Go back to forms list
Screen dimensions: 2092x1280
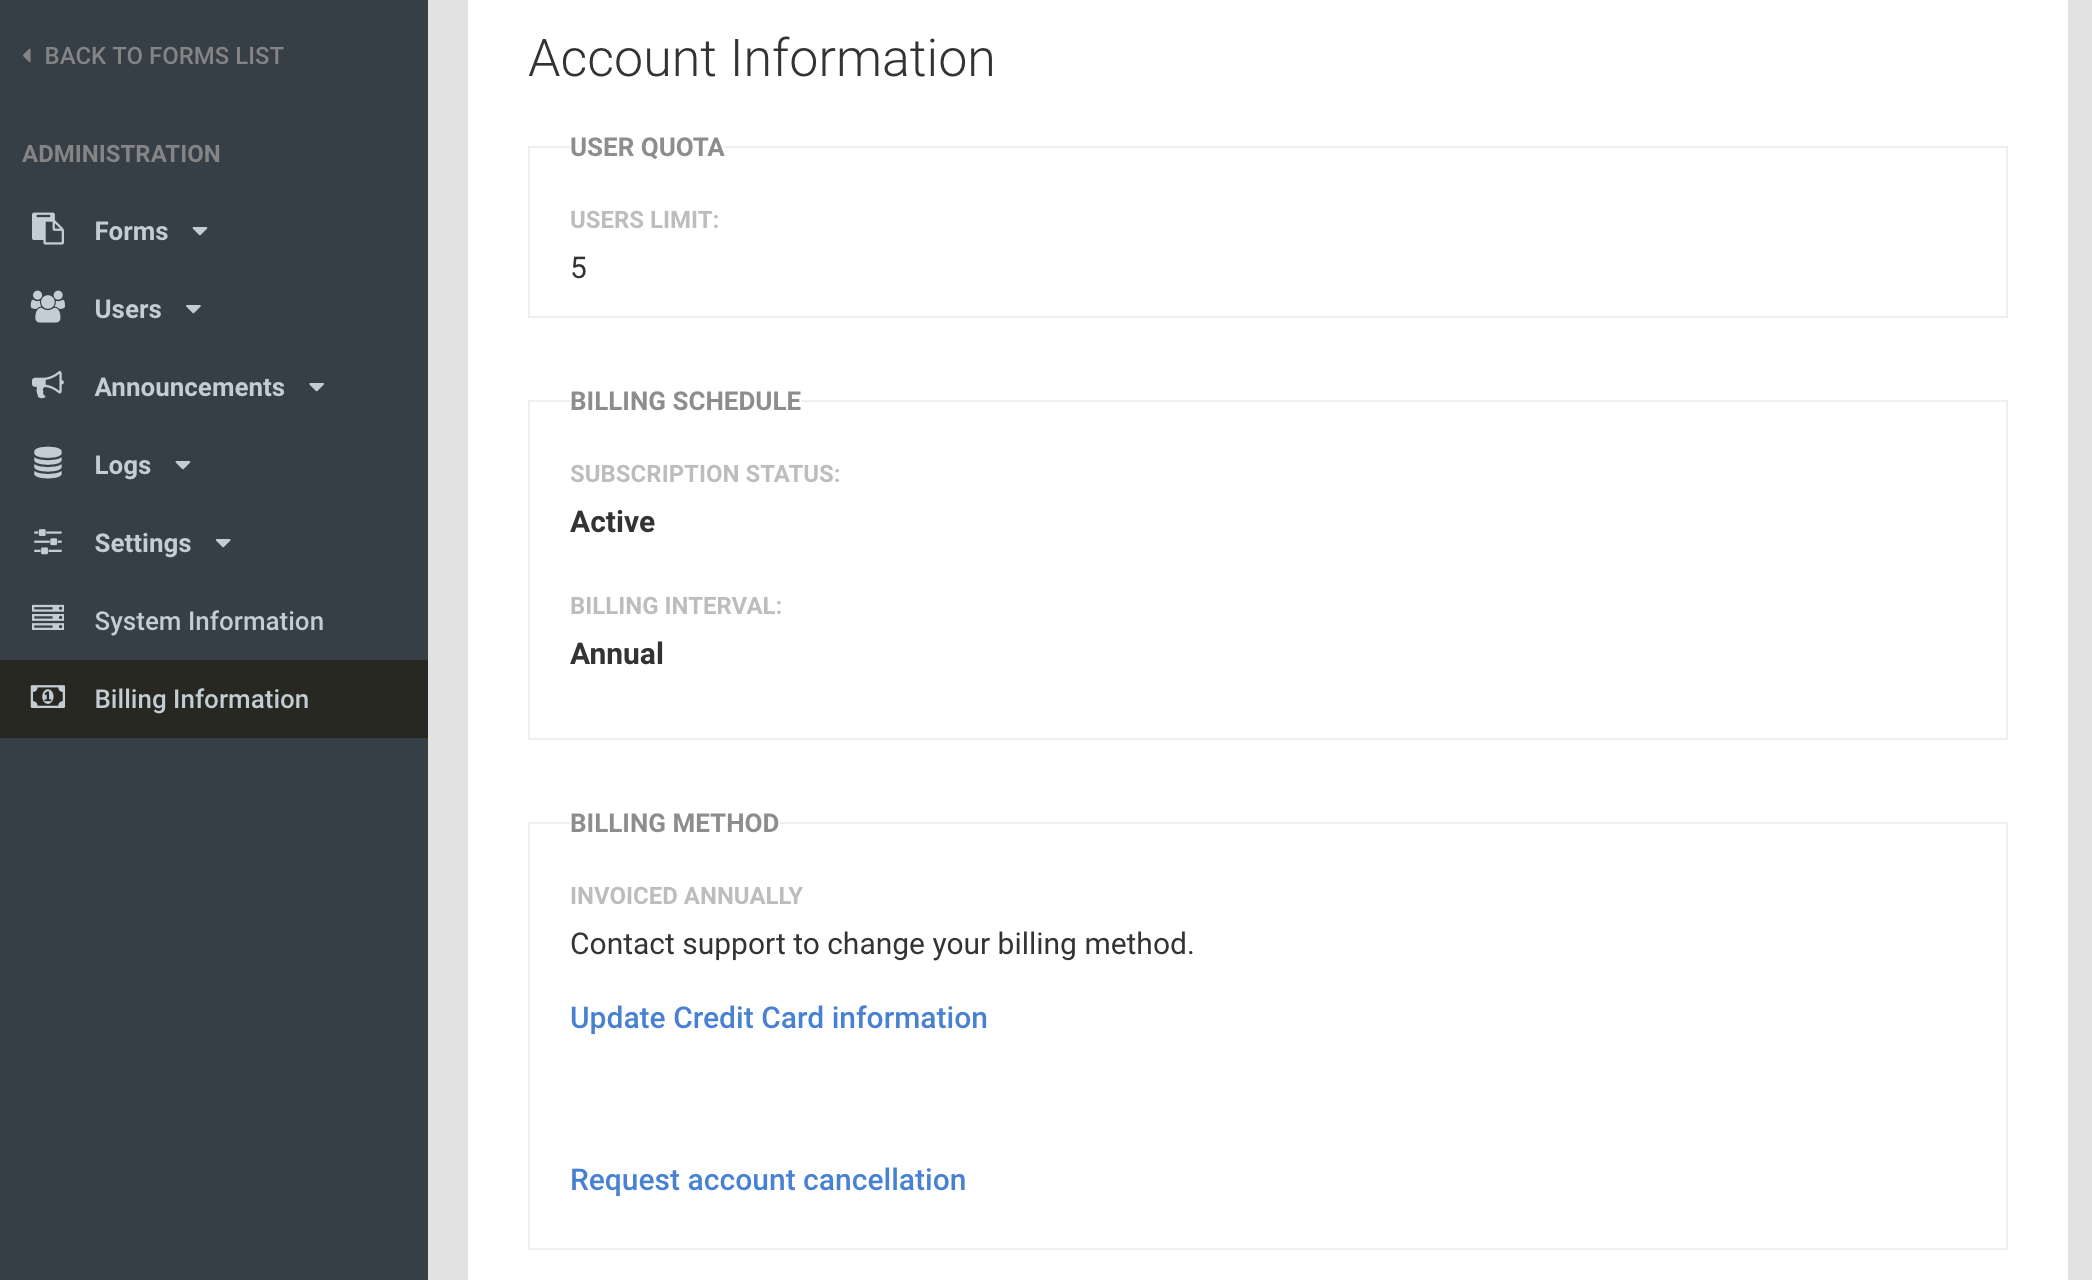tap(164, 56)
